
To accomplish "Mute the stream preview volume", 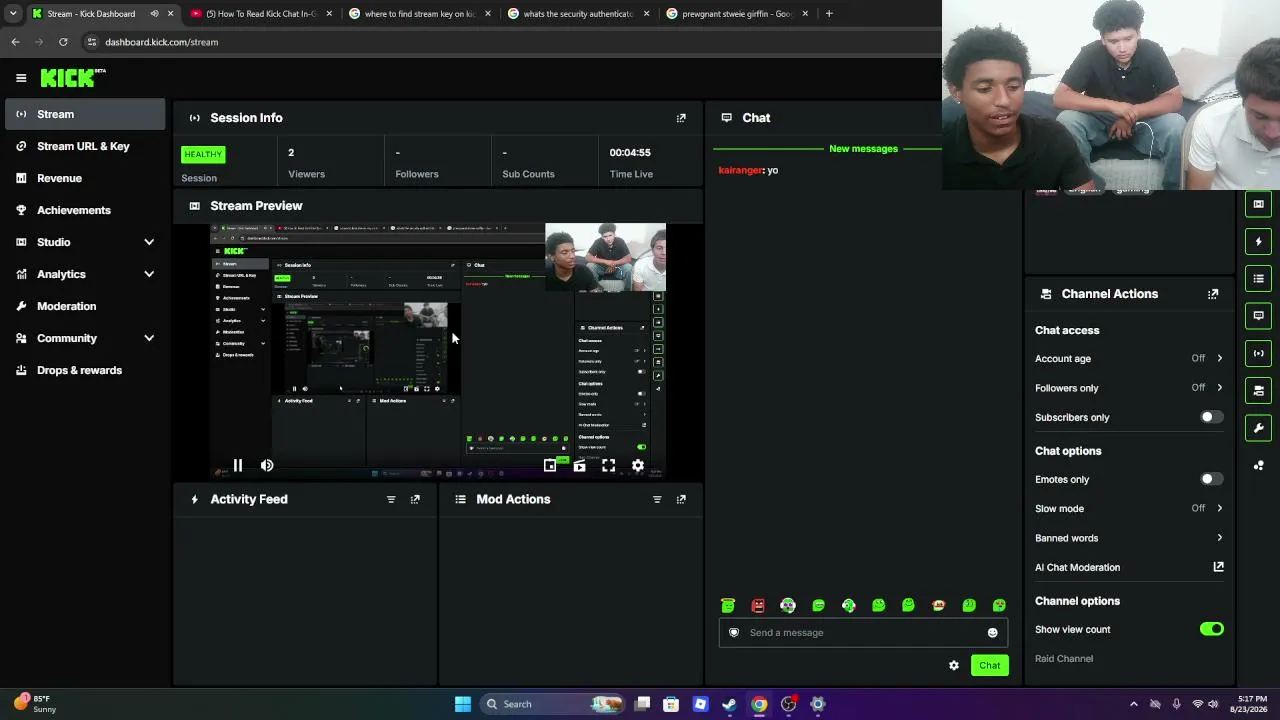I will (267, 465).
